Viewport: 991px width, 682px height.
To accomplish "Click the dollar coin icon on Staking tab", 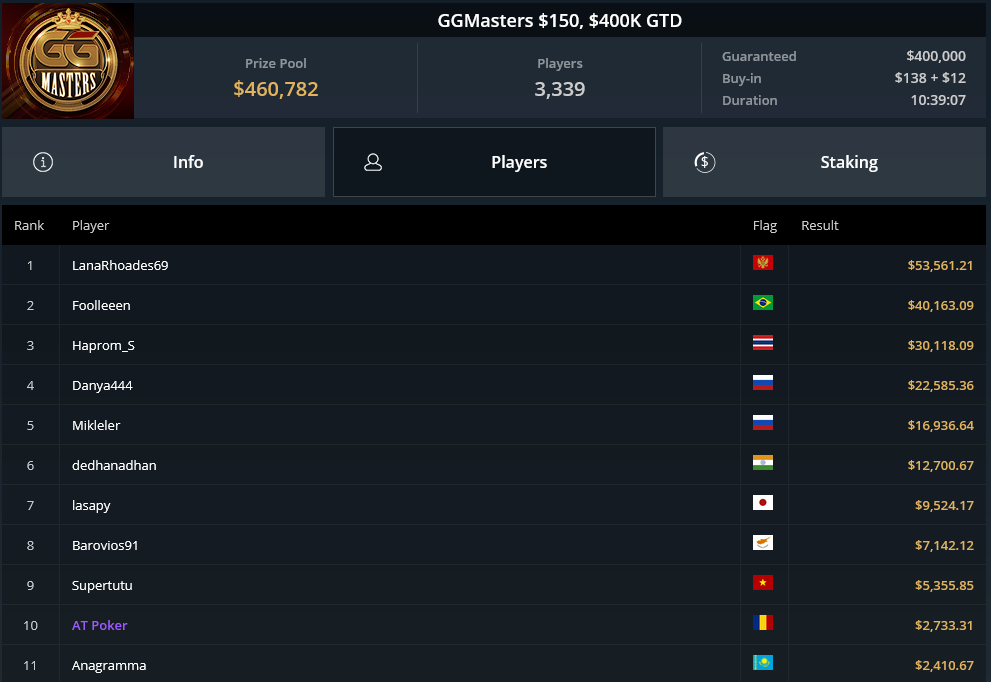I will pos(705,162).
